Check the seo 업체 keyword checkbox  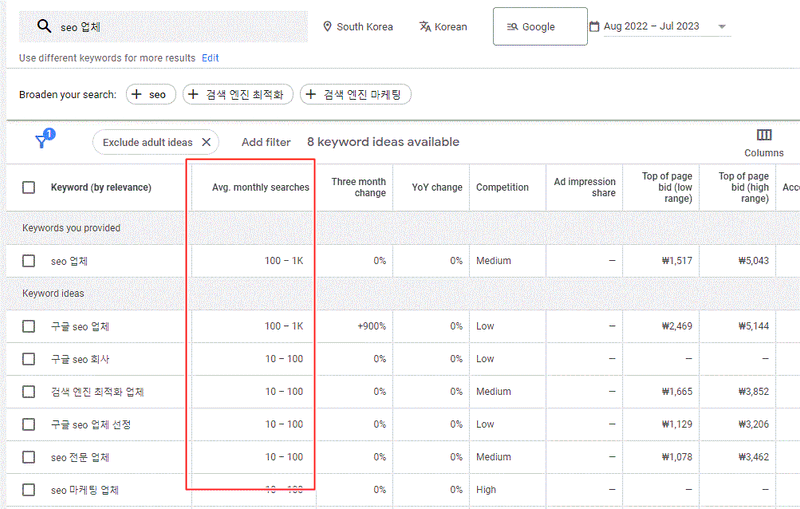(x=29, y=261)
